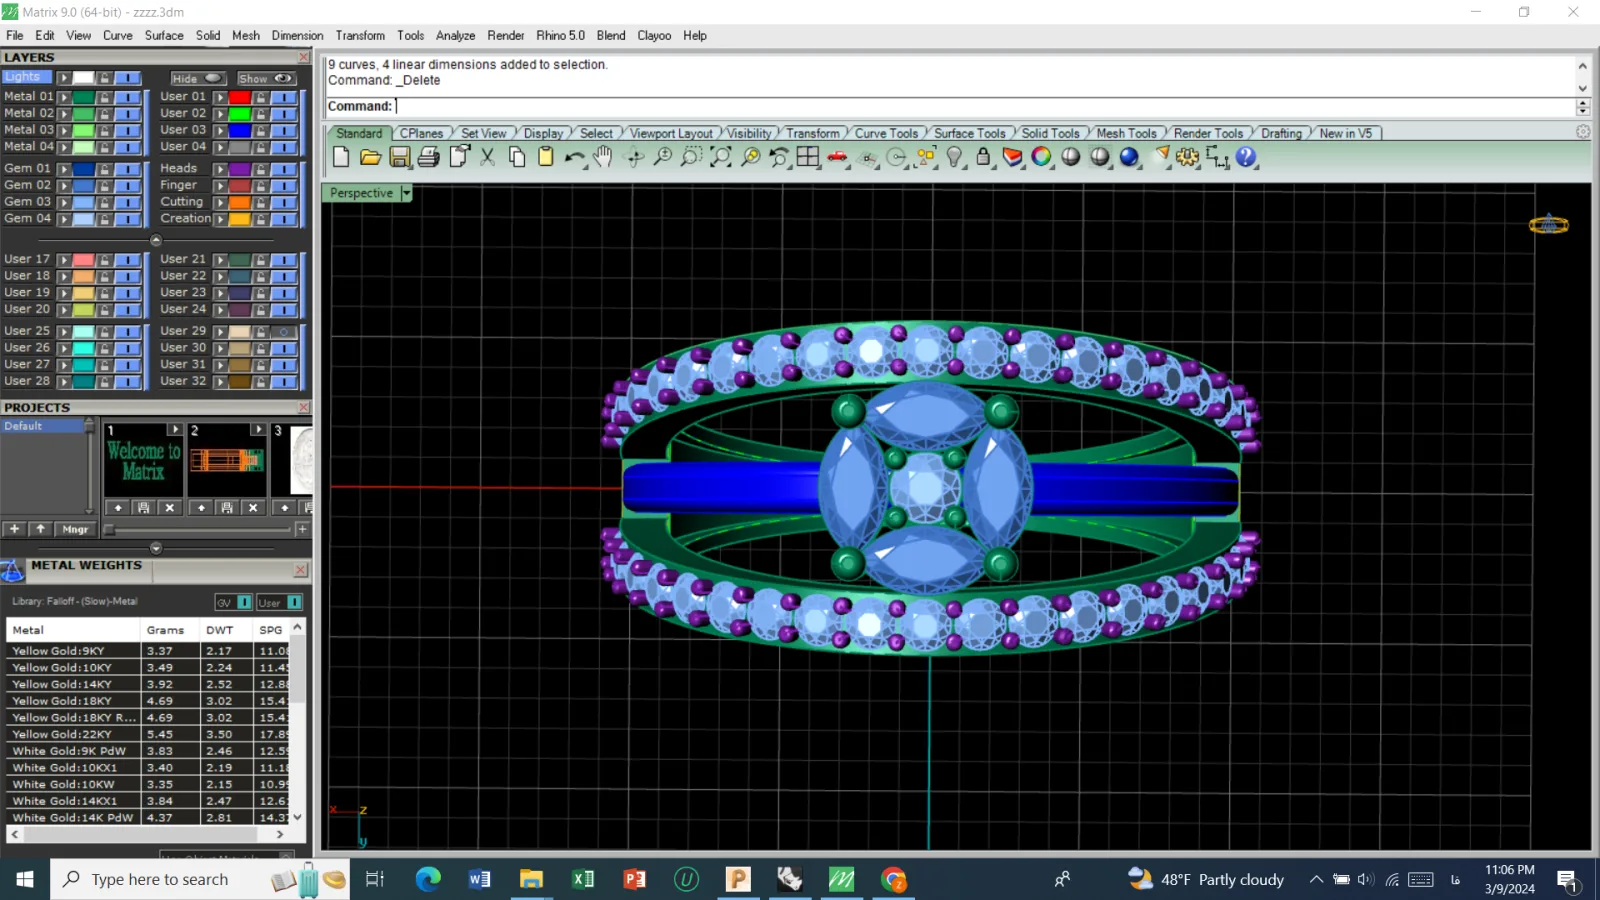Image resolution: width=1600 pixels, height=900 pixels.
Task: Click the light bulb Hide objects icon
Action: pyautogui.click(x=955, y=157)
